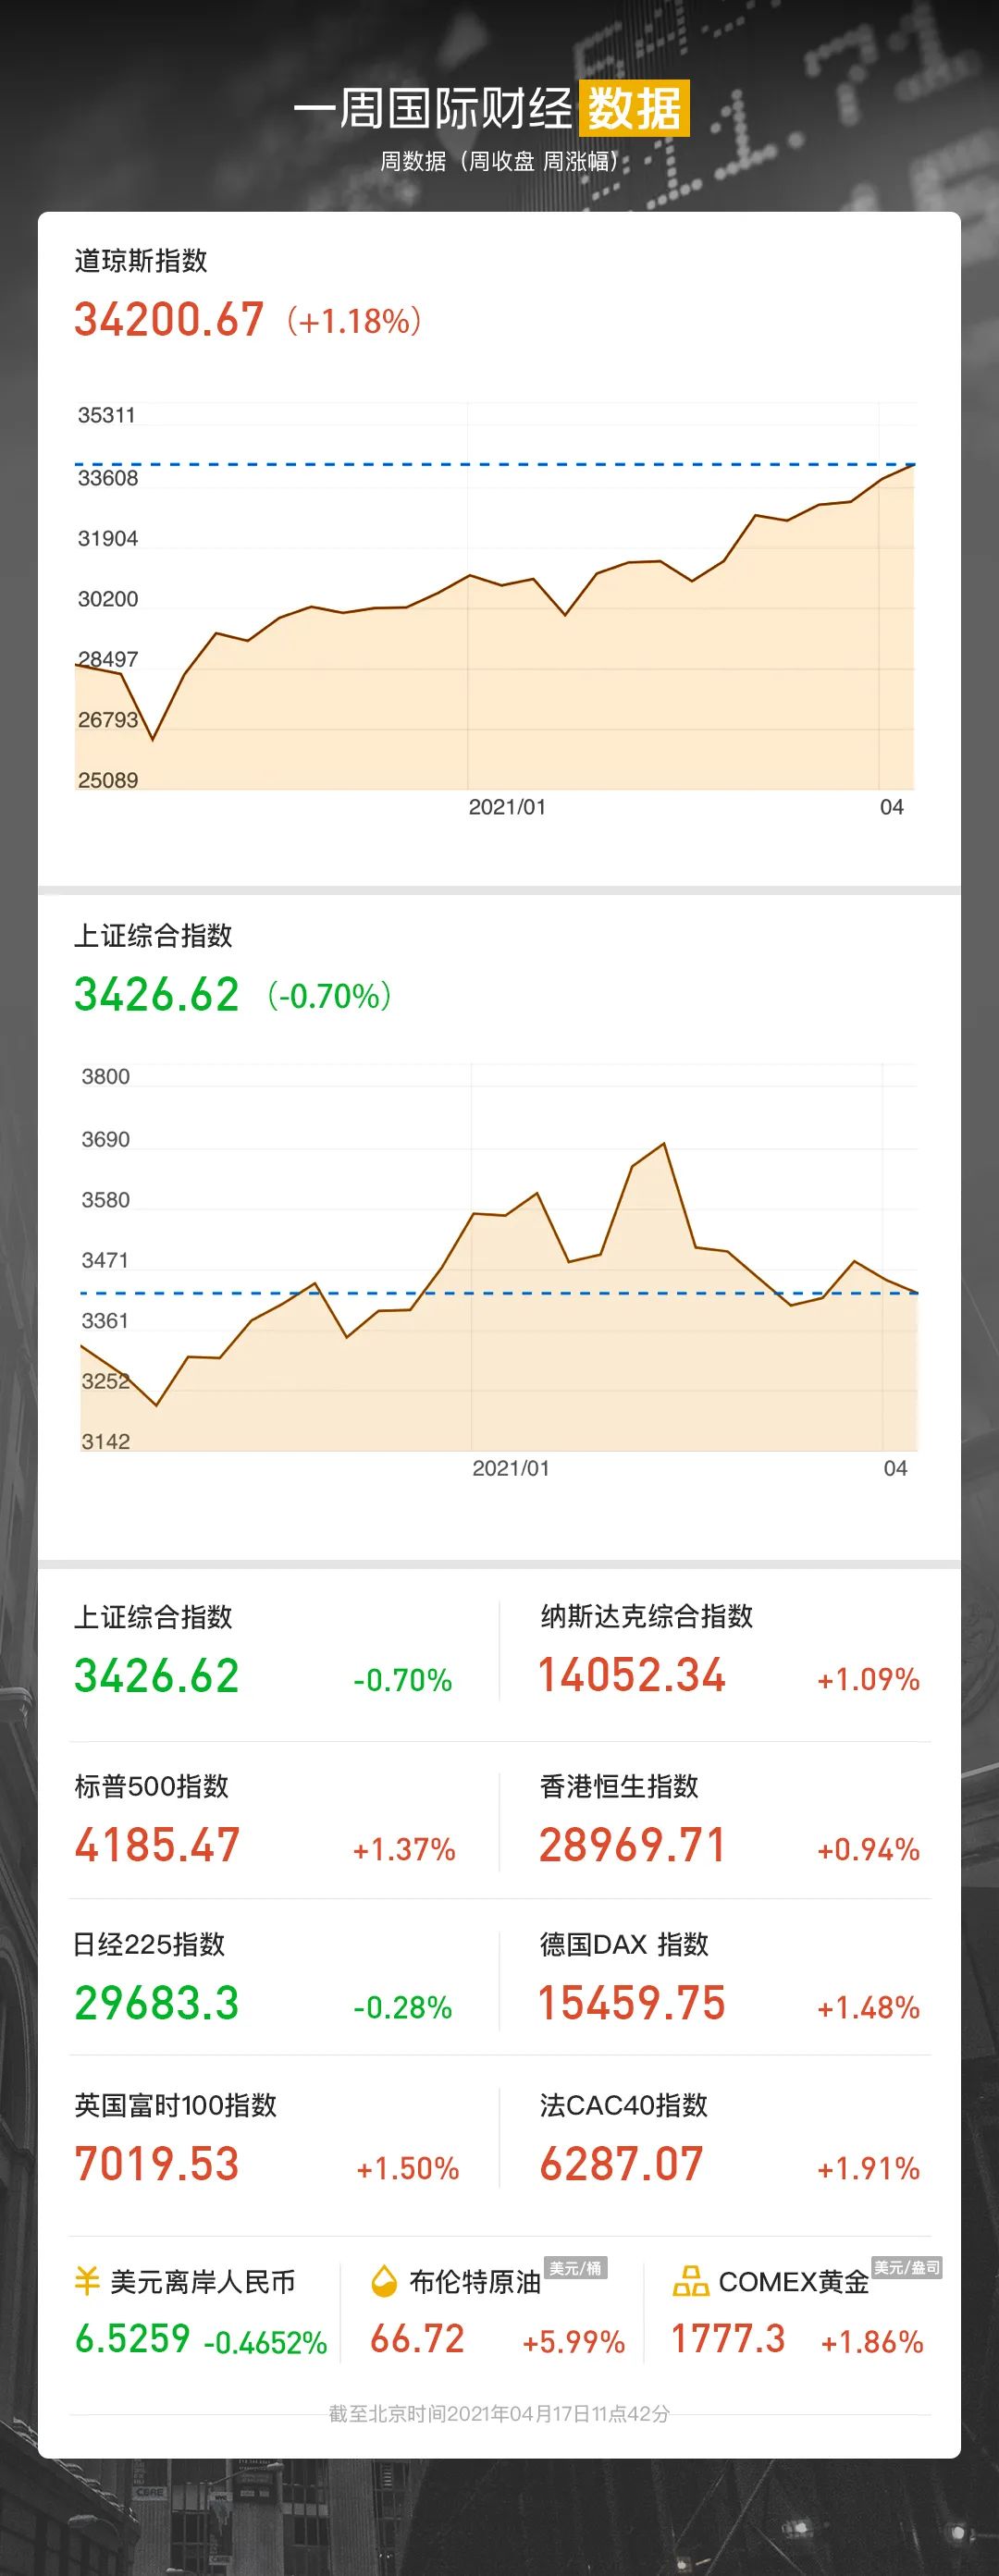Open the 标普500指数 entry
Image resolution: width=999 pixels, height=2576 pixels.
pyautogui.click(x=152, y=1786)
